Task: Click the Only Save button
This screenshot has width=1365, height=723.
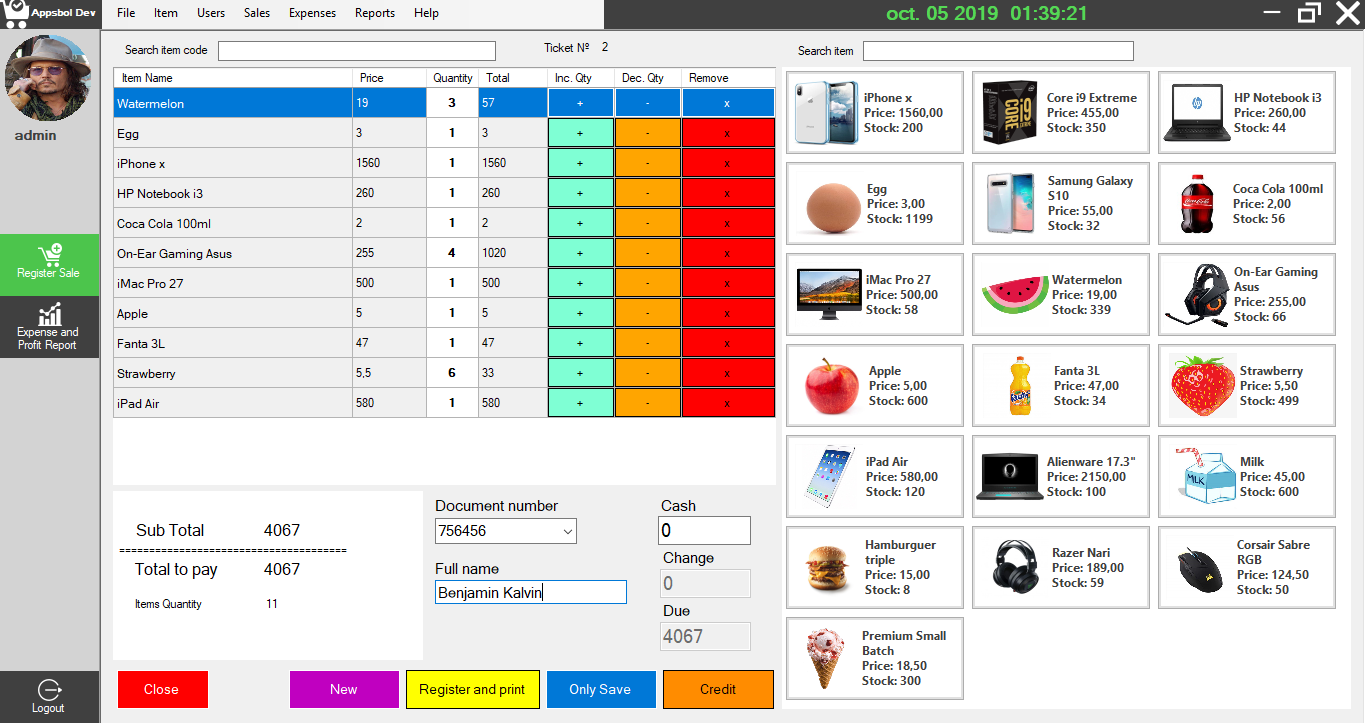Action: click(x=600, y=689)
